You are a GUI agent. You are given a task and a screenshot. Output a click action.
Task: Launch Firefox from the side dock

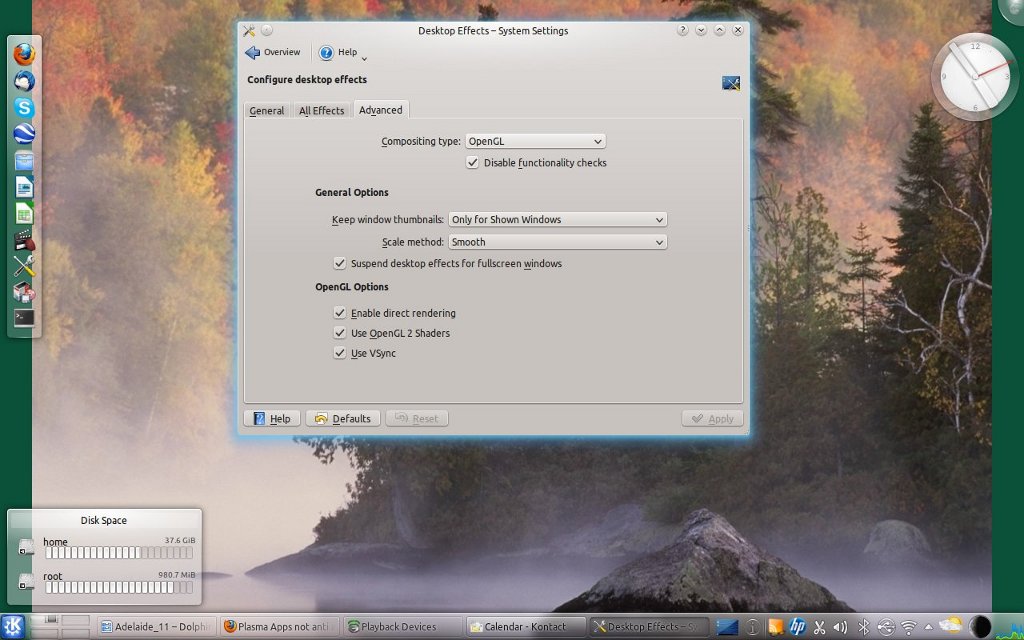click(x=24, y=54)
